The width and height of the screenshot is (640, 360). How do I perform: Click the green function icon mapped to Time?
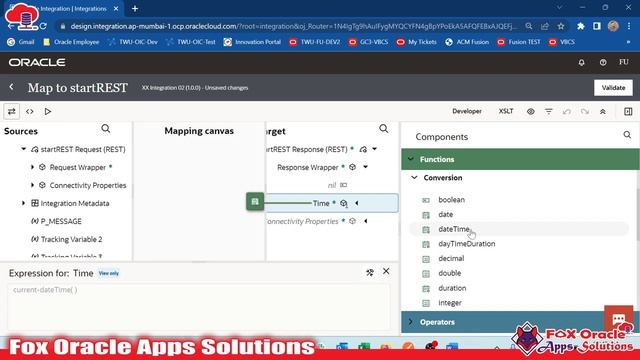255,202
